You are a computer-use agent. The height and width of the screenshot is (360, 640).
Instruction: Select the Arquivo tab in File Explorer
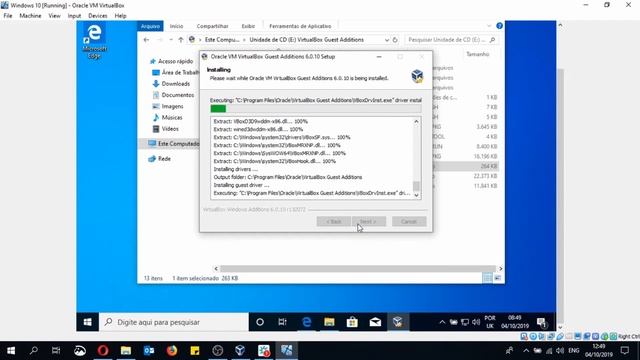(x=150, y=26)
